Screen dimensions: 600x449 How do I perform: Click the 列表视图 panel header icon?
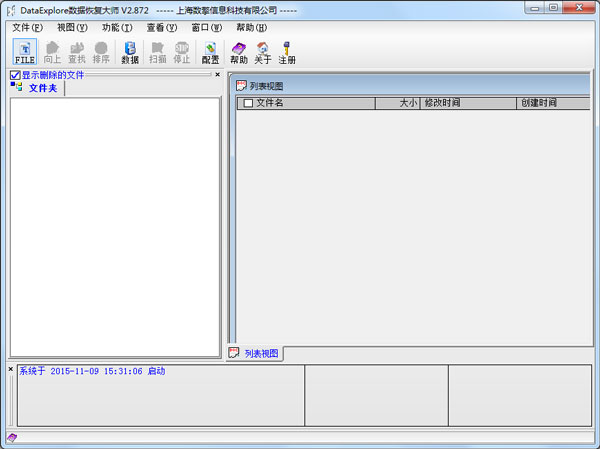point(241,86)
